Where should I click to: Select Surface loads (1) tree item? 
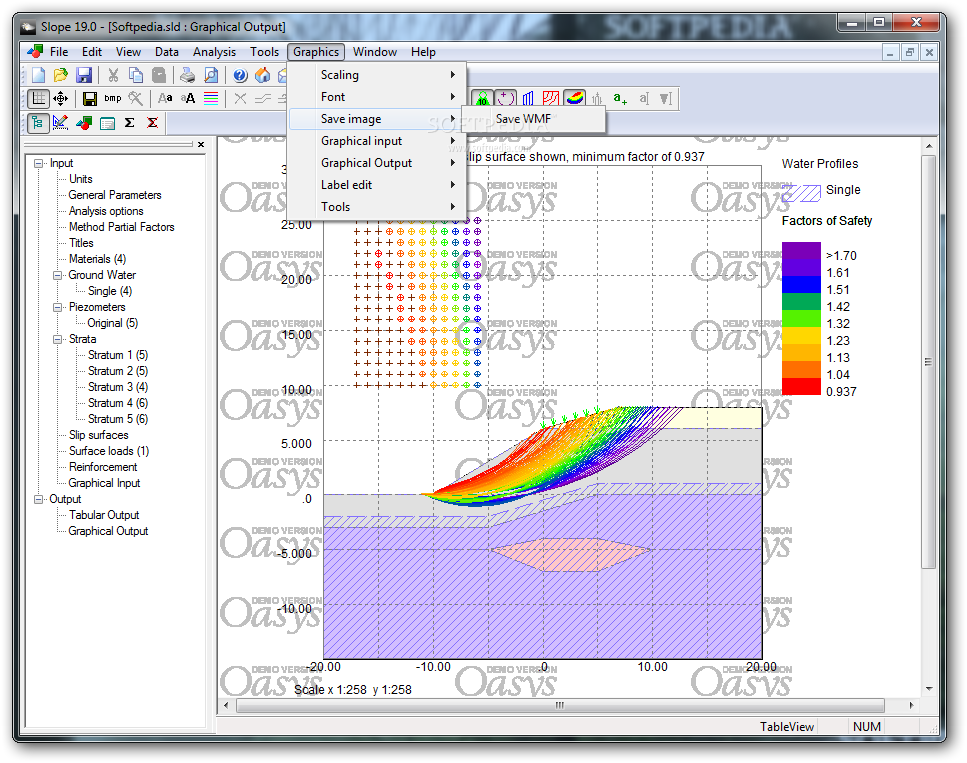click(x=109, y=452)
